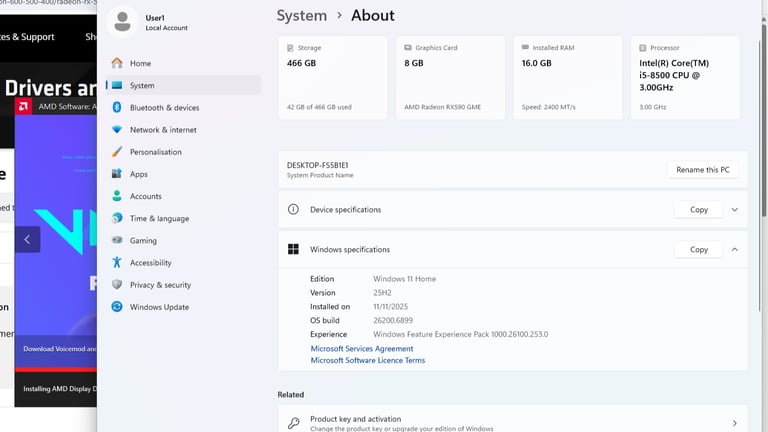Click the System breadcrumb link
The image size is (768, 432).
click(x=302, y=16)
